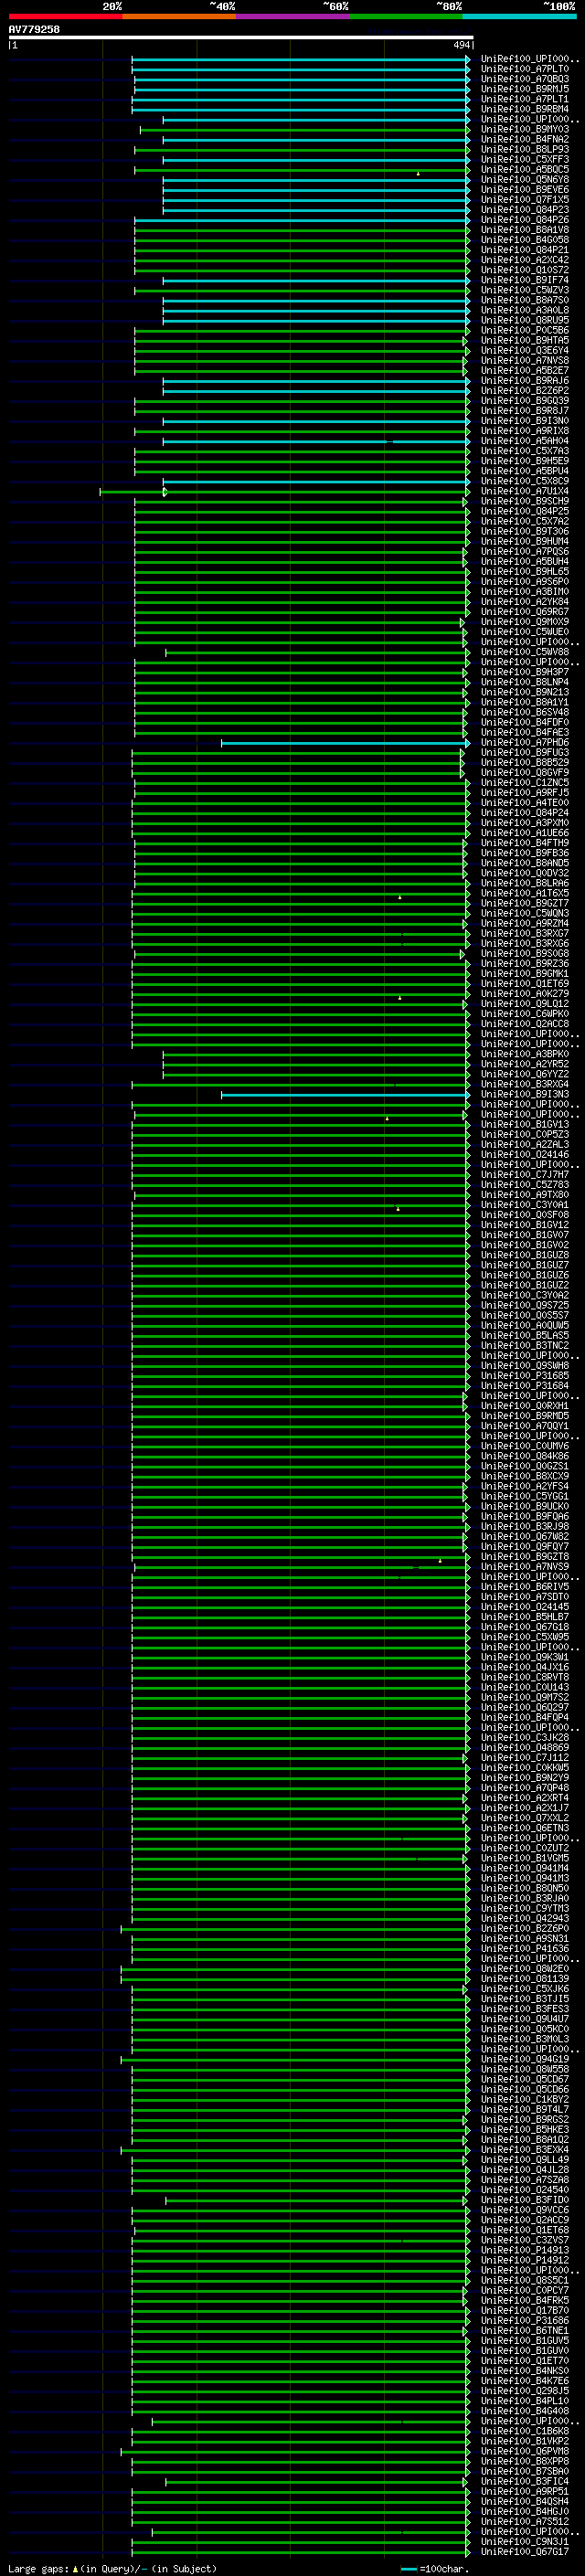Select hit label UniRef100_Q9LQ12
This screenshot has height=2576, width=585.
[524, 1004]
